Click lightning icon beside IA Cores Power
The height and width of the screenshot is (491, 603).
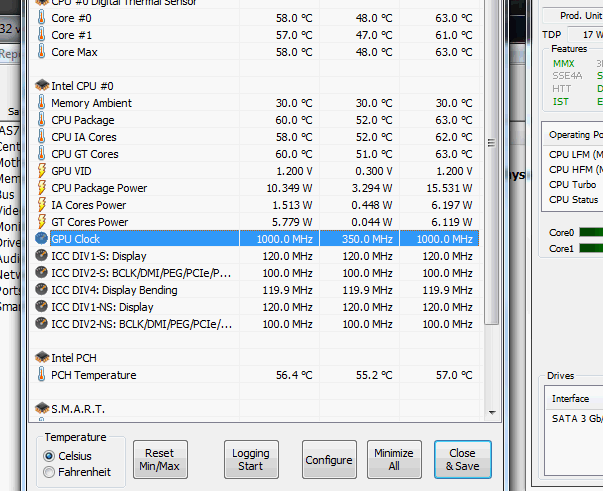tap(42, 204)
